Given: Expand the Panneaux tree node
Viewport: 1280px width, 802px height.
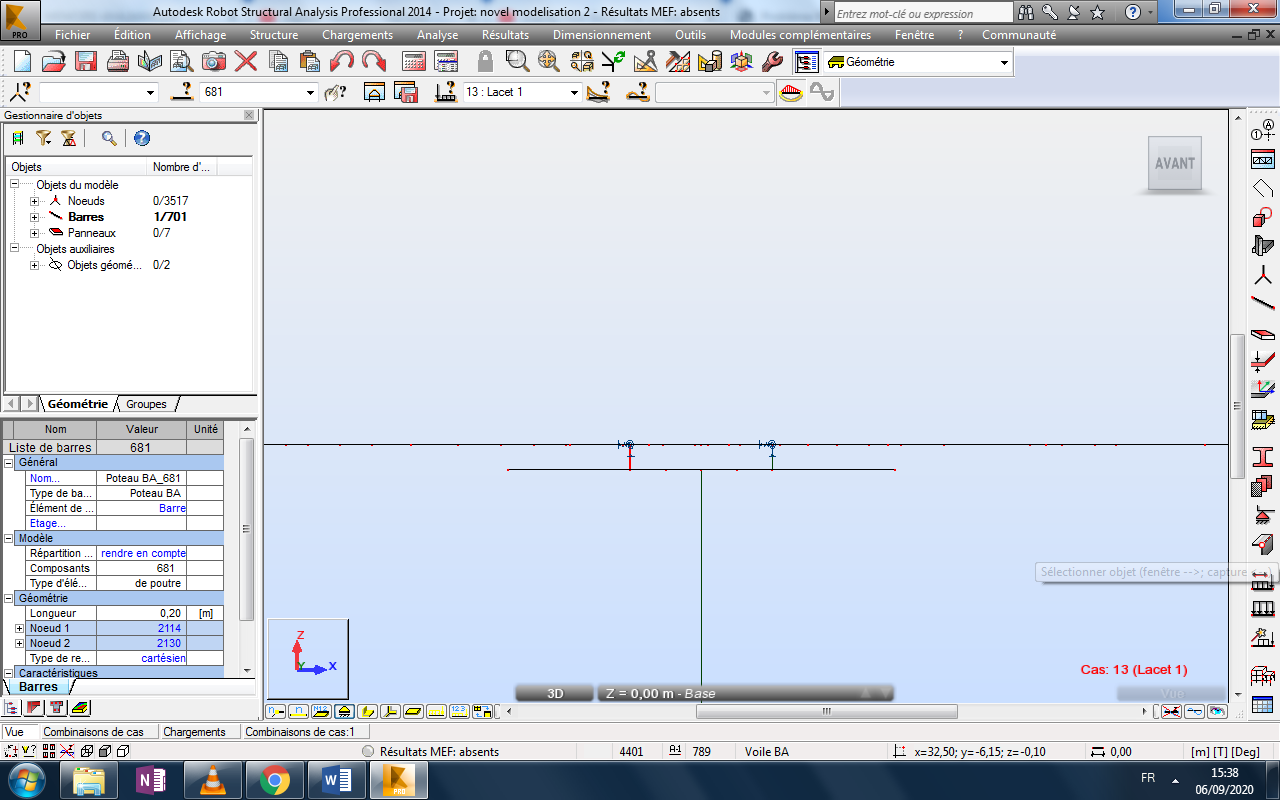Looking at the screenshot, I should [34, 233].
